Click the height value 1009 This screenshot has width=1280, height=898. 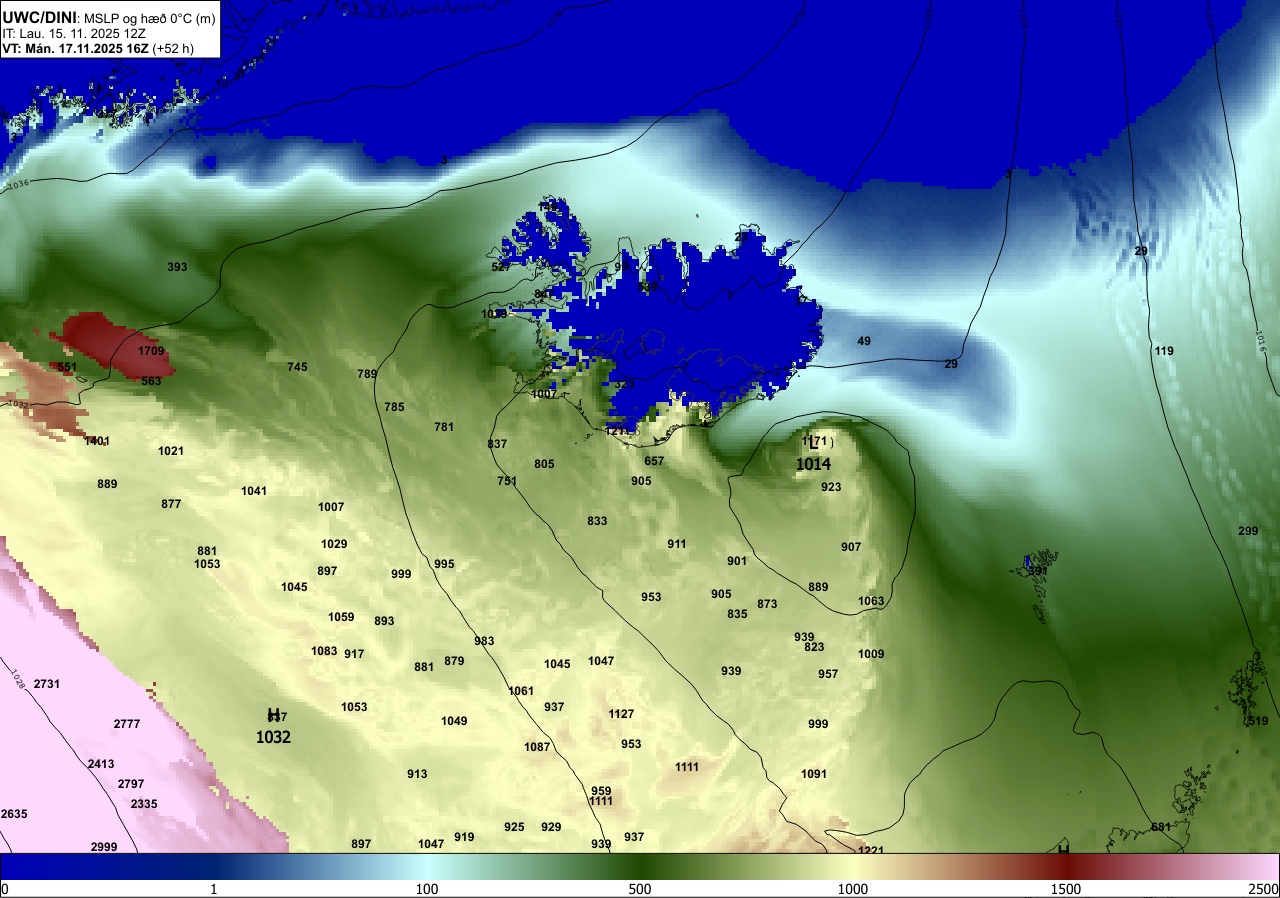(871, 654)
